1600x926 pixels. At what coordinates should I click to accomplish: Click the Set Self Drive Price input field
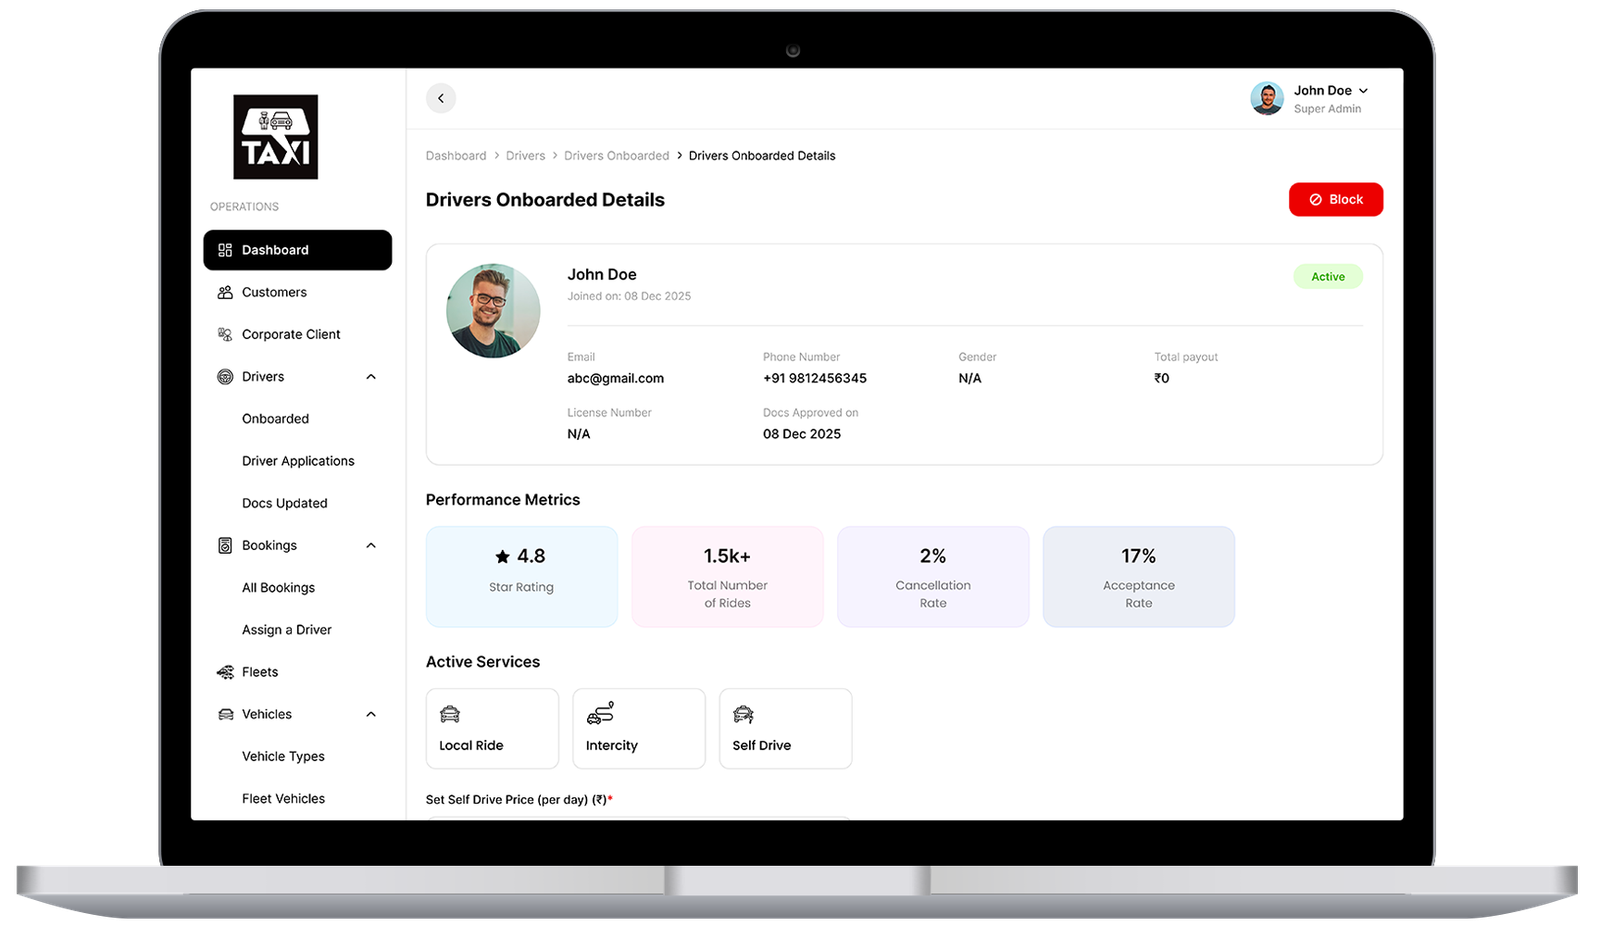tap(637, 822)
